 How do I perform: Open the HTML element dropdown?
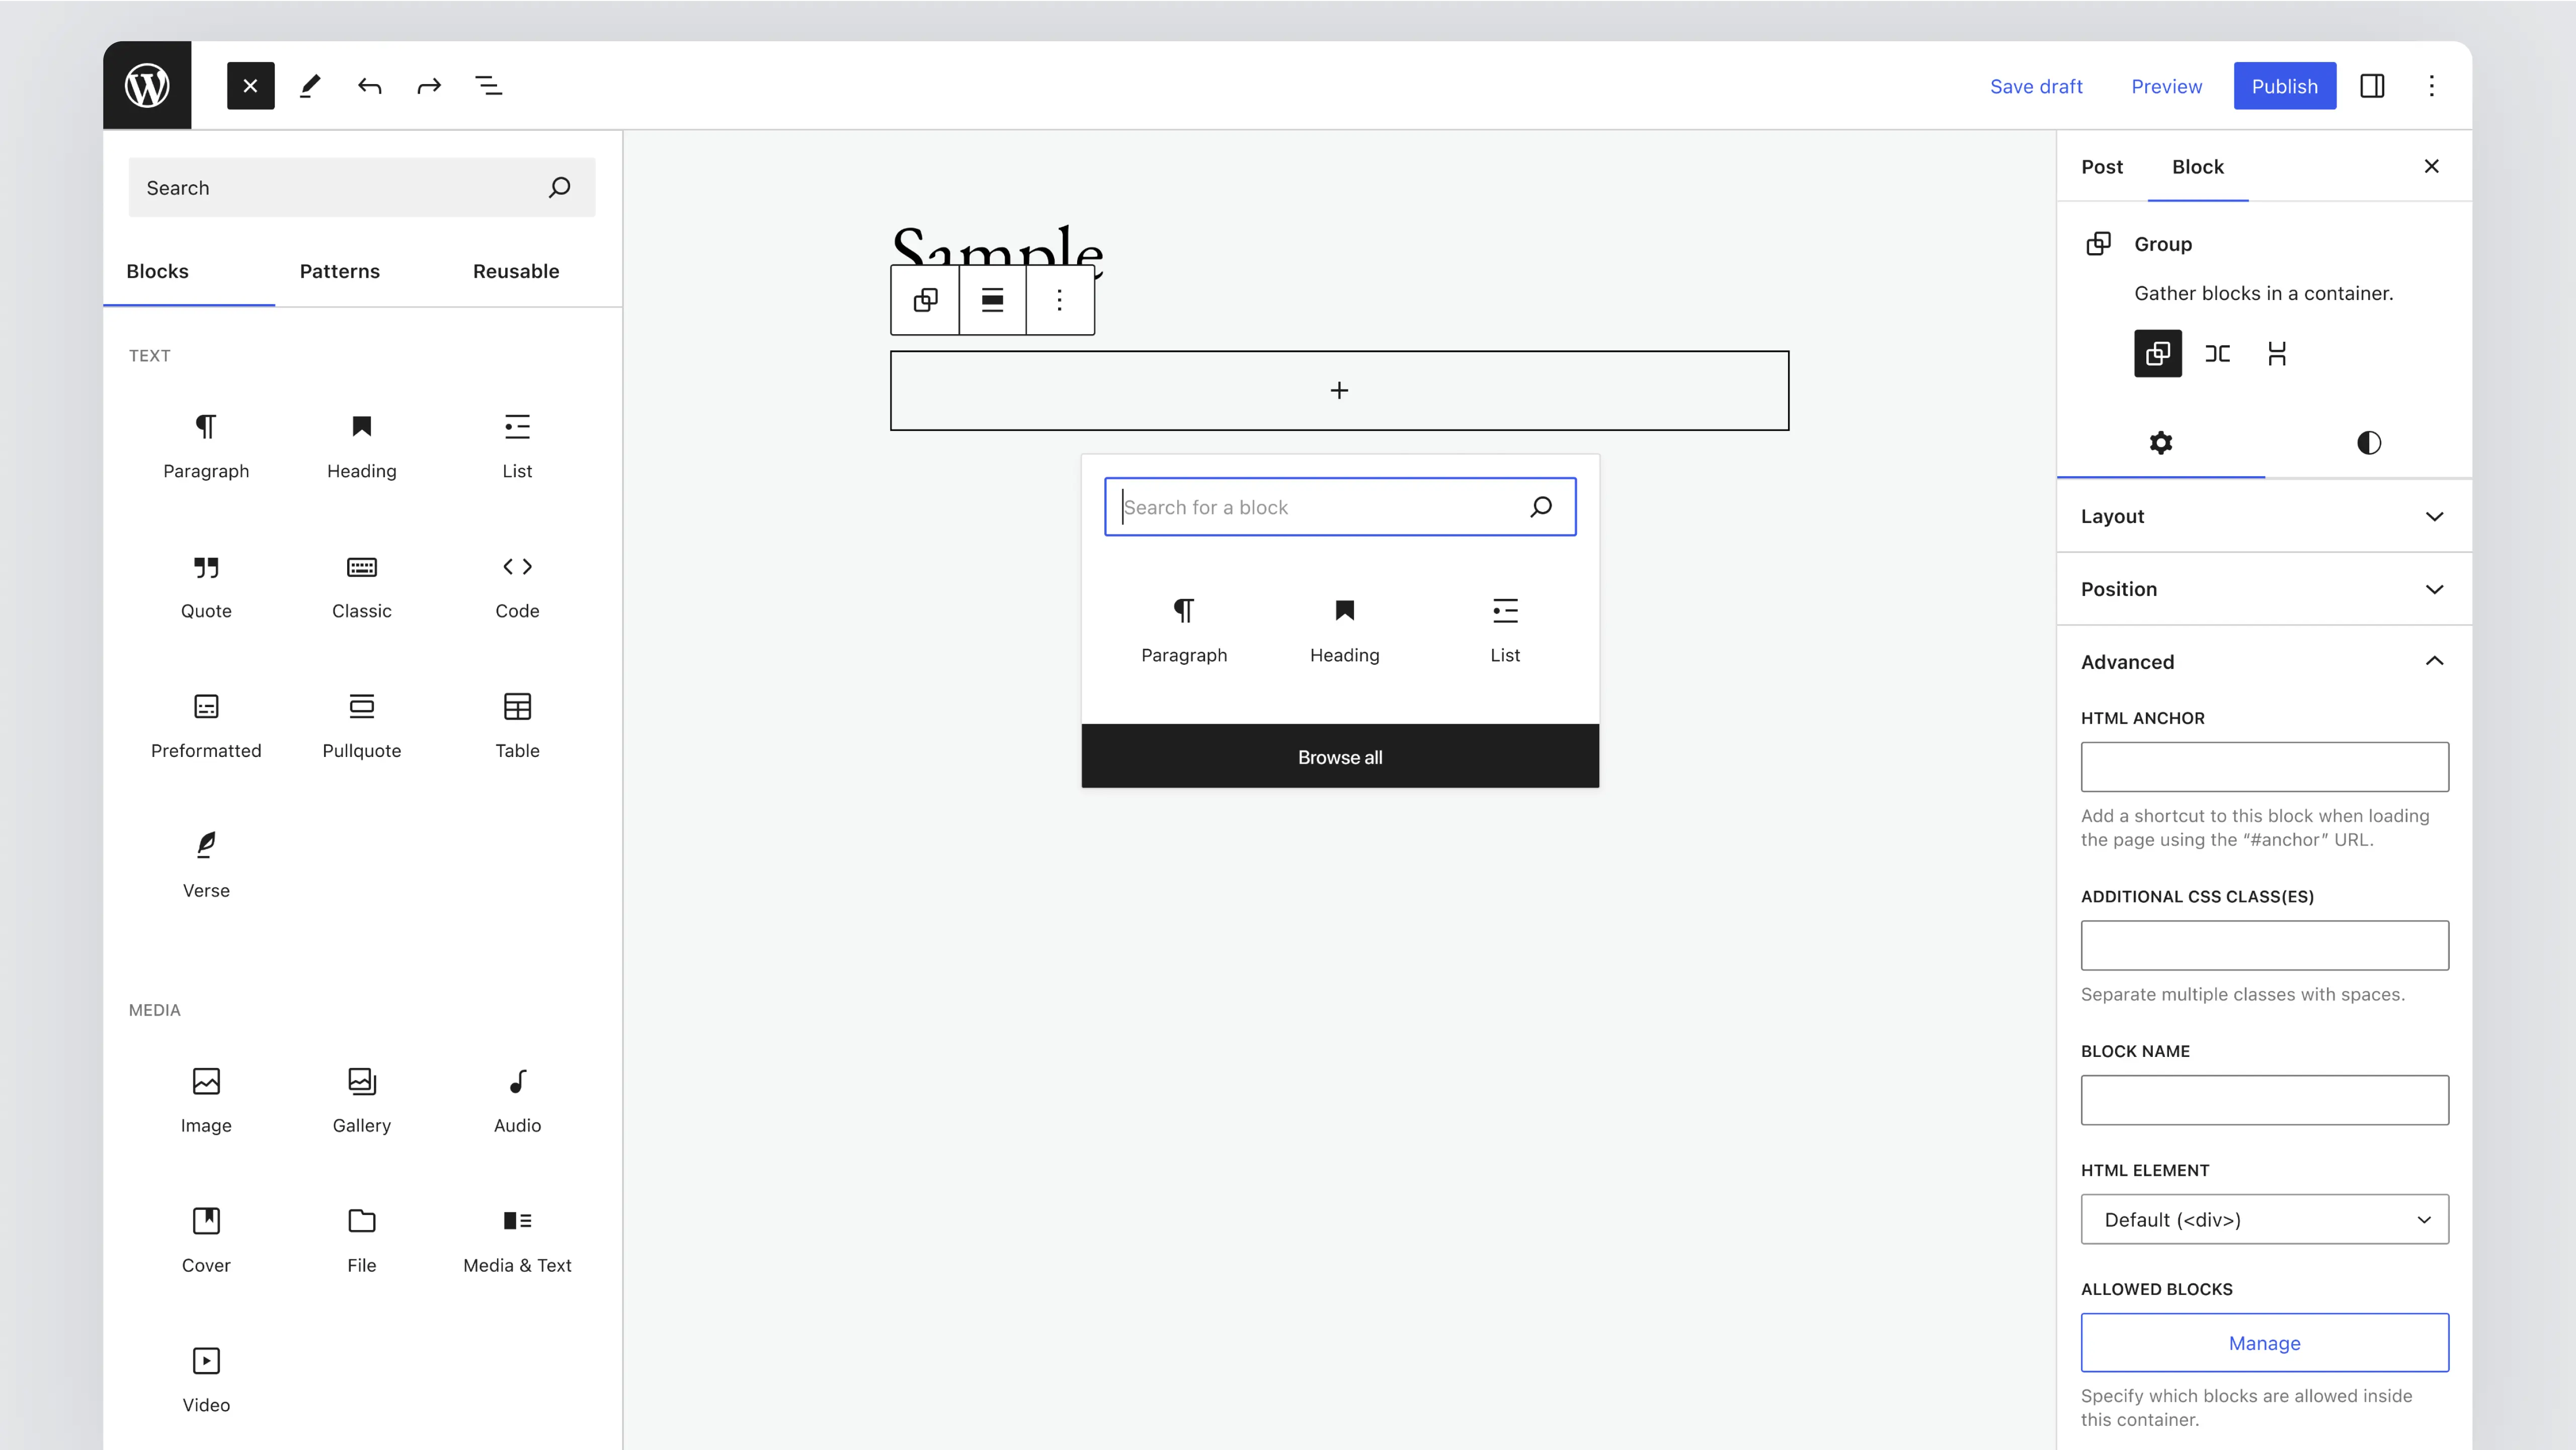coord(2264,1219)
